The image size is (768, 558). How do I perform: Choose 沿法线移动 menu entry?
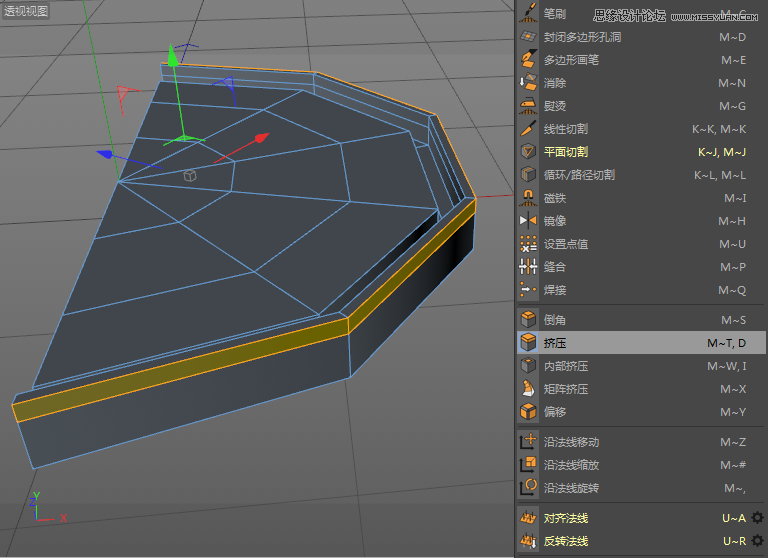pyautogui.click(x=642, y=442)
